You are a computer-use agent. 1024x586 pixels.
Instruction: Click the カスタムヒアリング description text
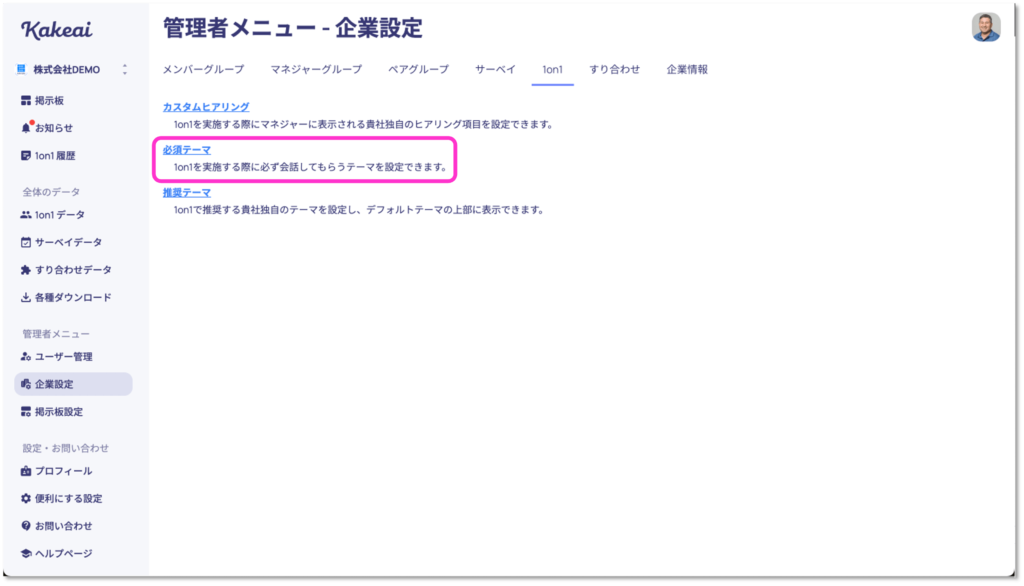click(363, 124)
